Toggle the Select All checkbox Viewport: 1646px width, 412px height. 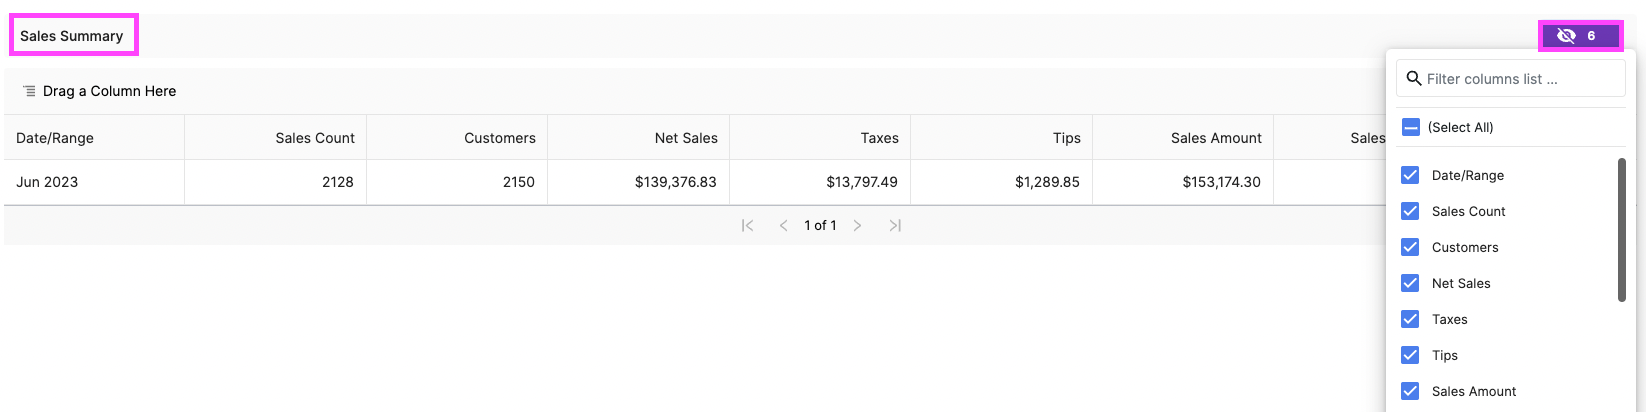(1410, 127)
